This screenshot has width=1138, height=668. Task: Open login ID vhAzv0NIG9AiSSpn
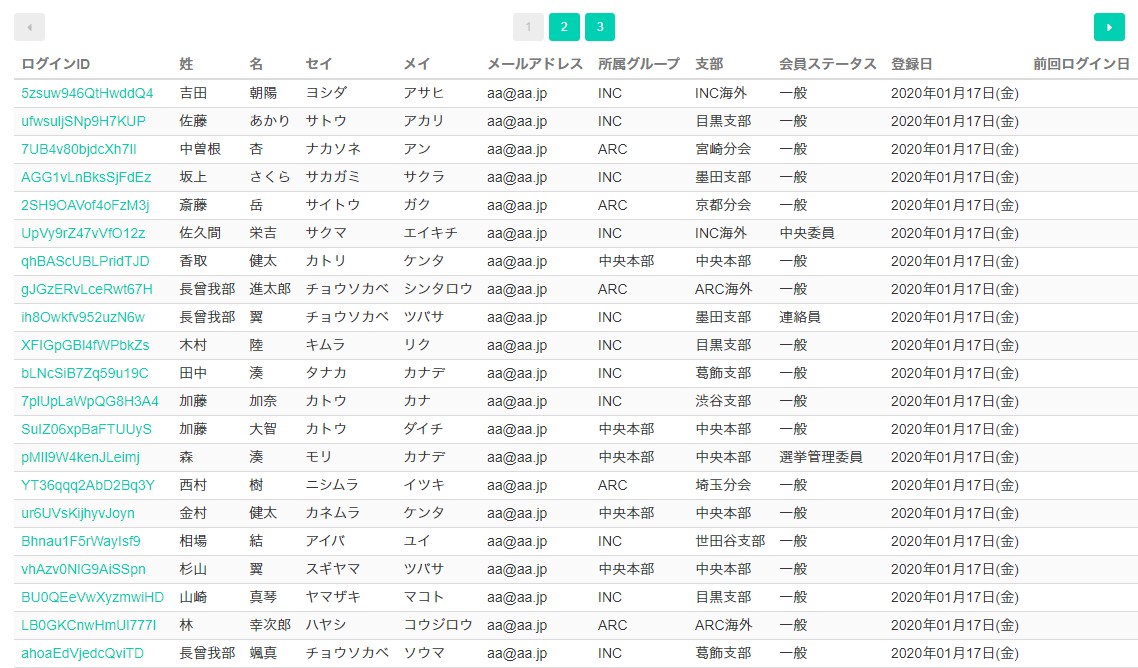click(83, 569)
